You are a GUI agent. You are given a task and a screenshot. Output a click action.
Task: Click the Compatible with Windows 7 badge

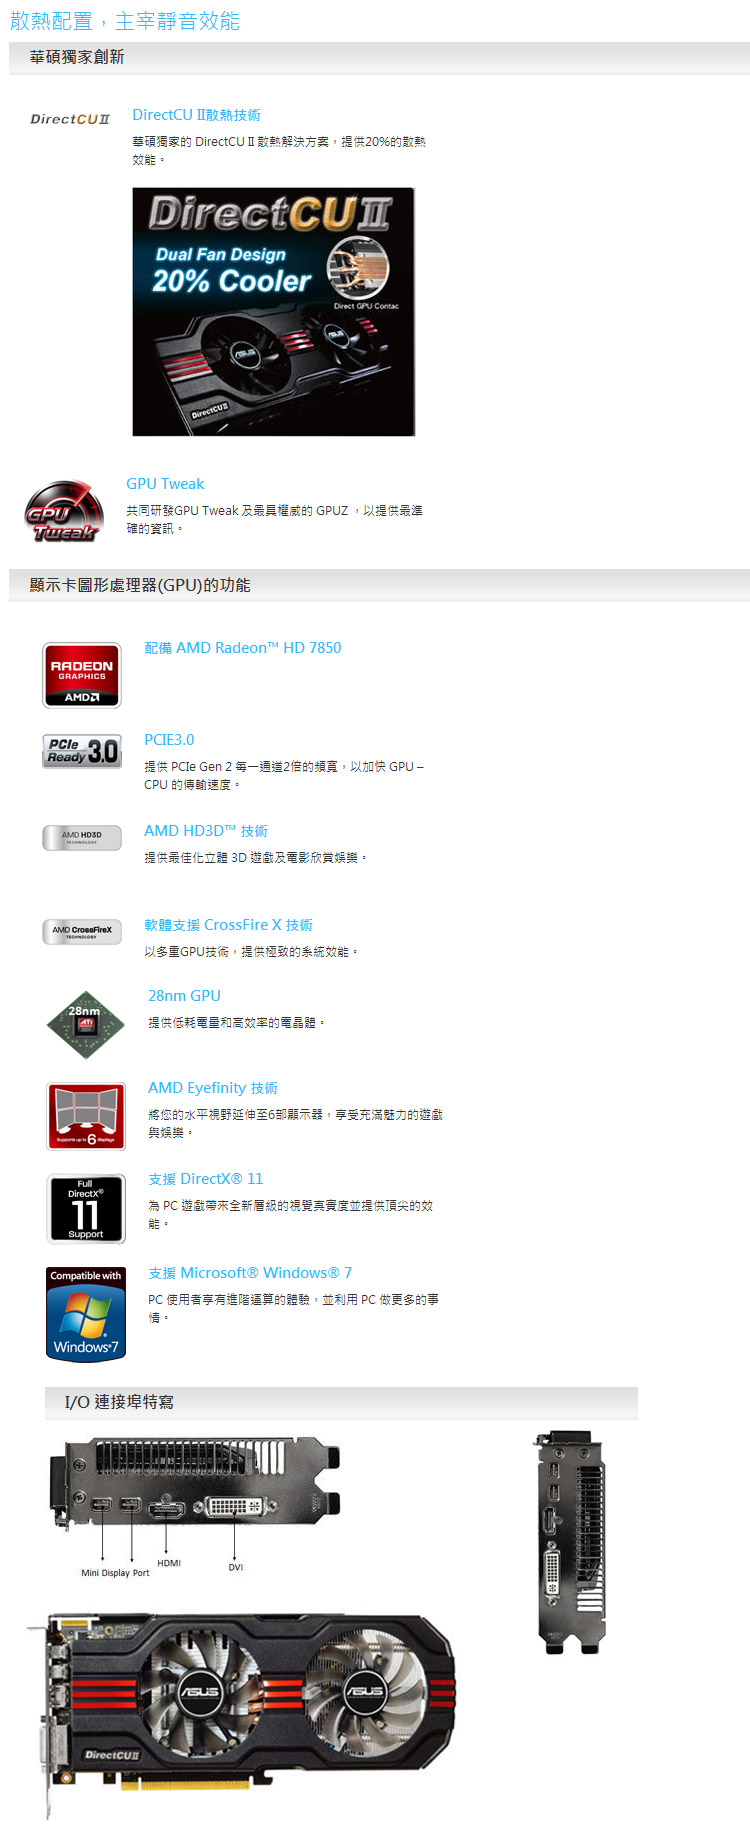point(86,1314)
